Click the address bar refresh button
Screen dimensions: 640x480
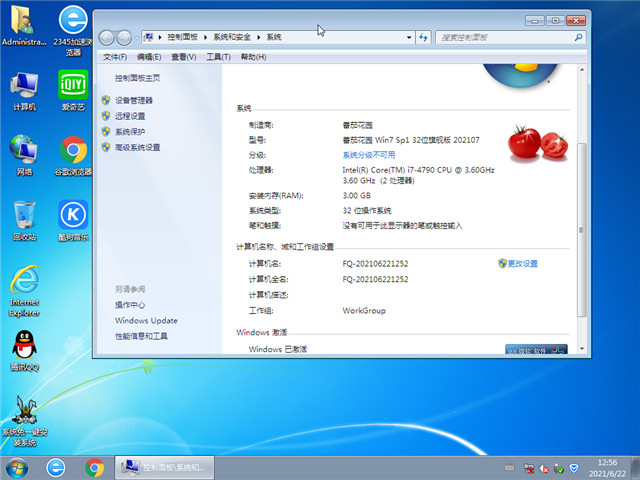point(423,38)
